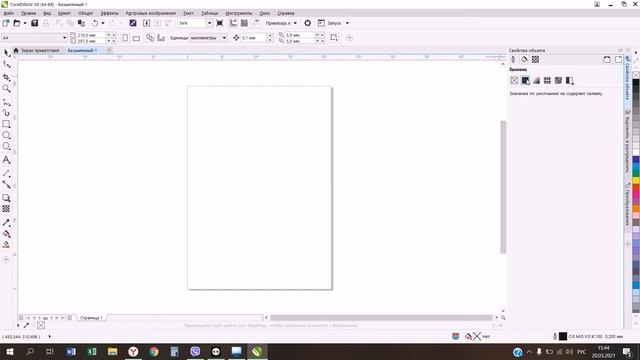Select the Parallel Dimension tool
Viewport: 640px width, 360px height.
[x=6, y=173]
